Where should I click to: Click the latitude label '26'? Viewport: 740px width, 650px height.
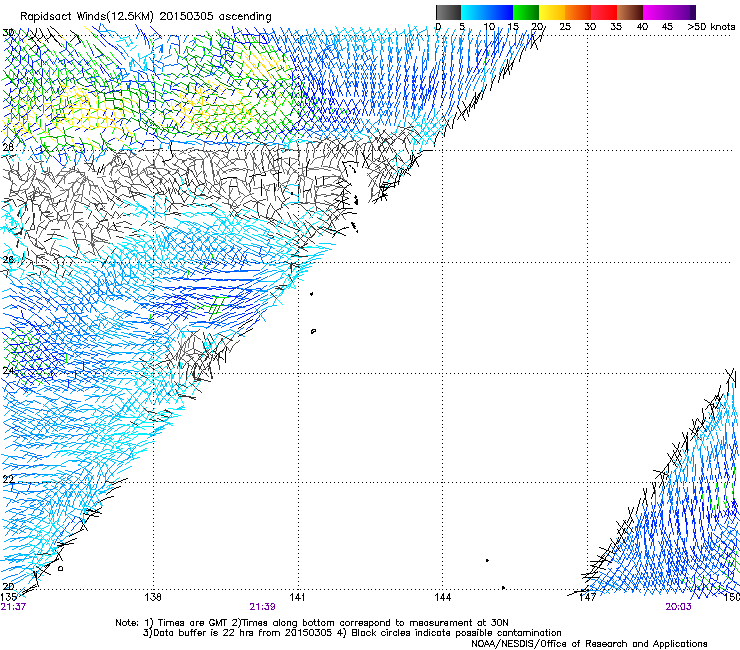tap(8, 259)
